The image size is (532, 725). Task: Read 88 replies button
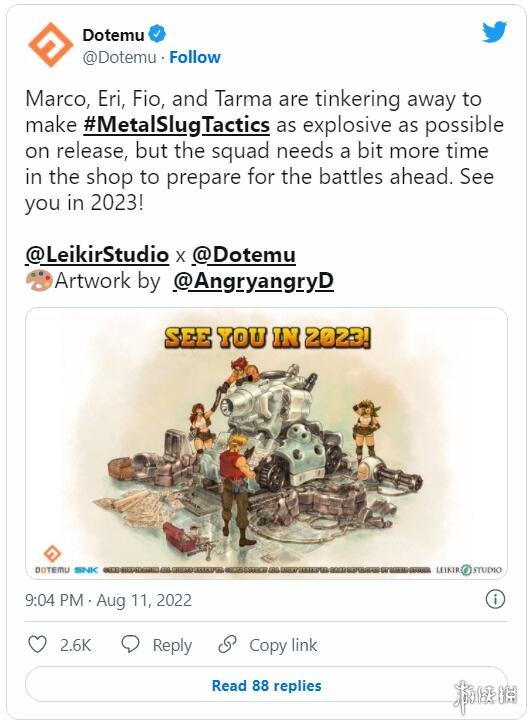click(266, 685)
